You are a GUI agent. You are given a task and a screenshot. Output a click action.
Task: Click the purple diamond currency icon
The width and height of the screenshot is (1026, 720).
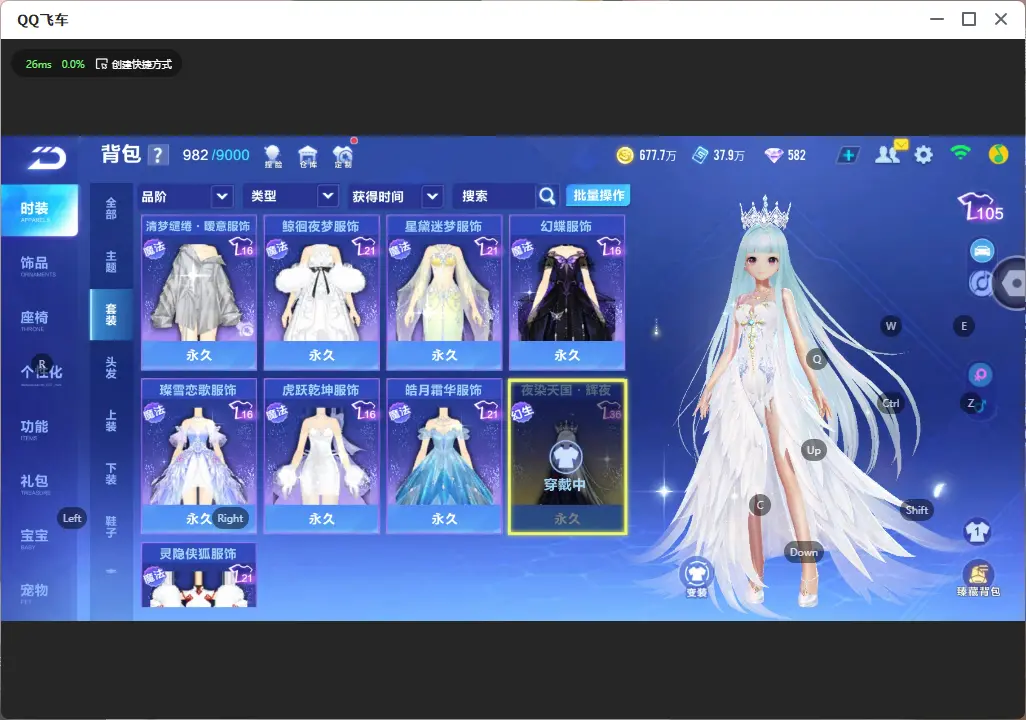point(774,155)
